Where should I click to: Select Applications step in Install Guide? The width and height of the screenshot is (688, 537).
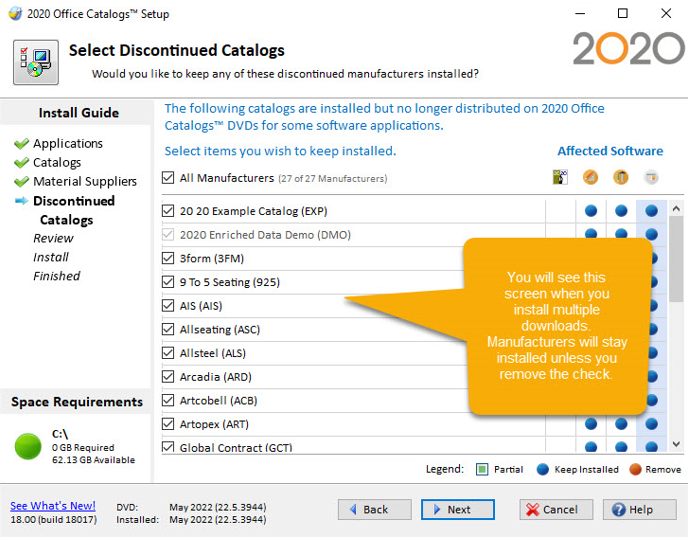68,143
